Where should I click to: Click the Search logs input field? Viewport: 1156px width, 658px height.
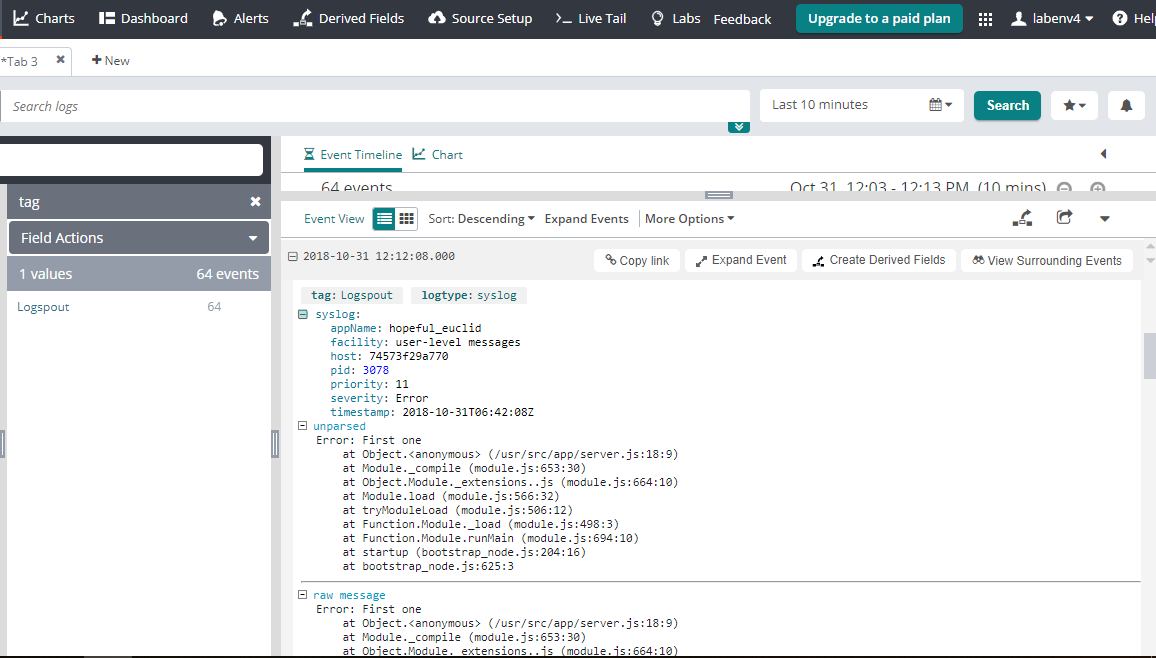point(375,106)
